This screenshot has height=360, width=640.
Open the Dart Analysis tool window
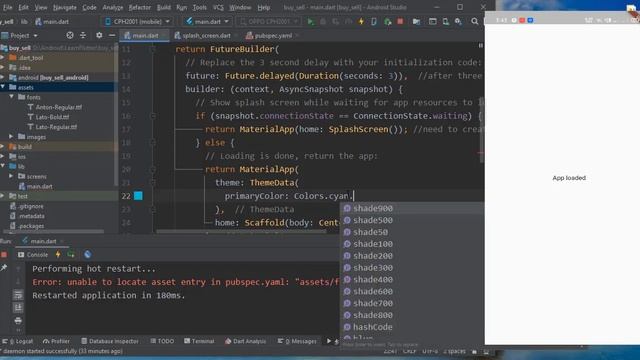(x=245, y=341)
